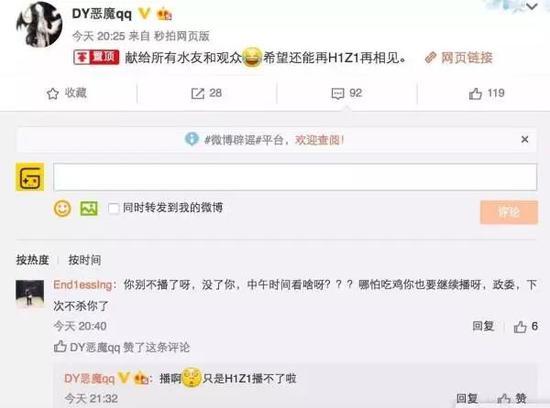Like the post with 119 thumbs-up

pos(475,94)
